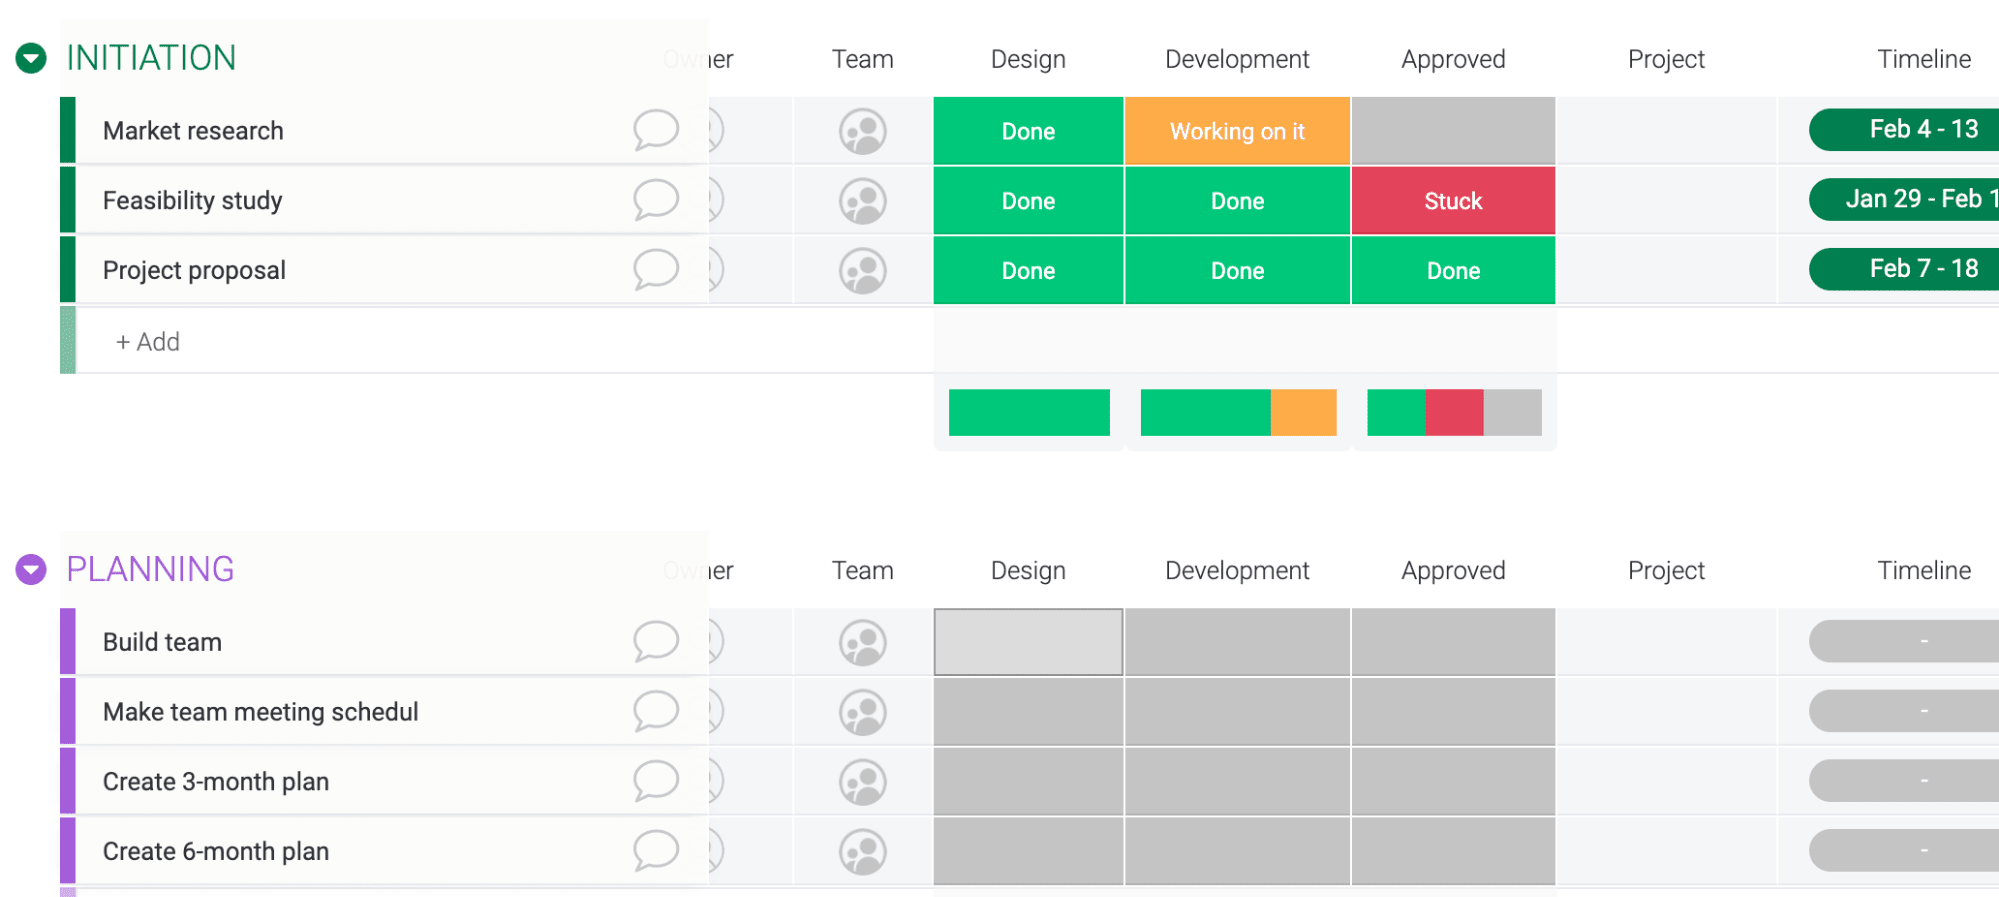Assign team on Market research row
Screen dimensions: 1999x897
point(863,131)
